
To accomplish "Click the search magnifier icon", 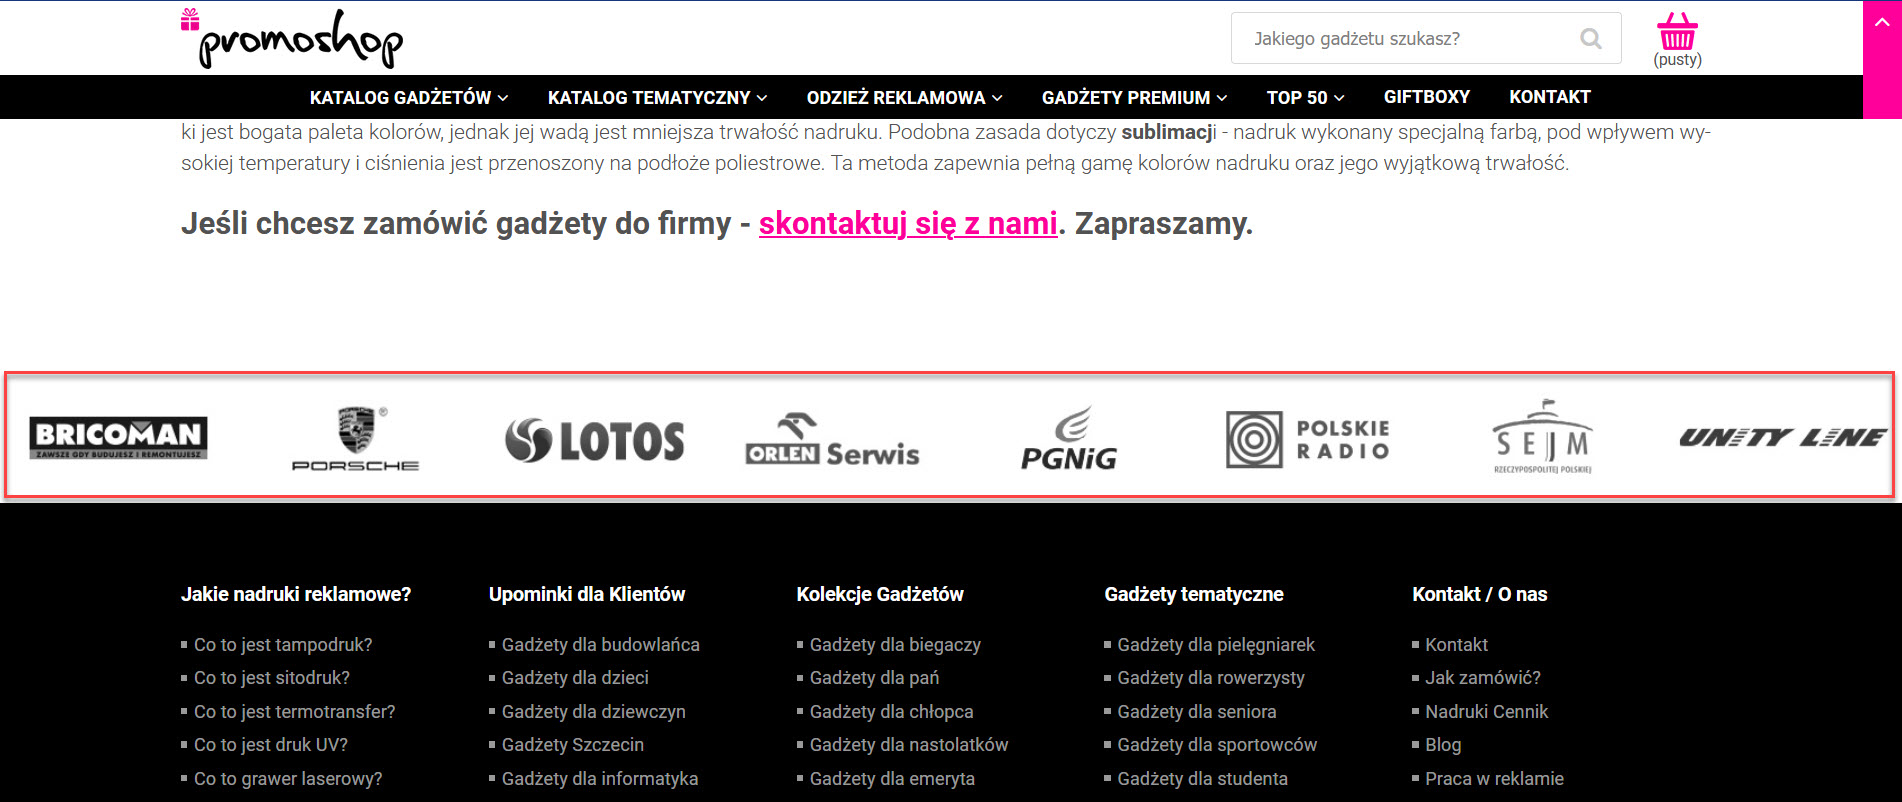I will pos(1590,39).
